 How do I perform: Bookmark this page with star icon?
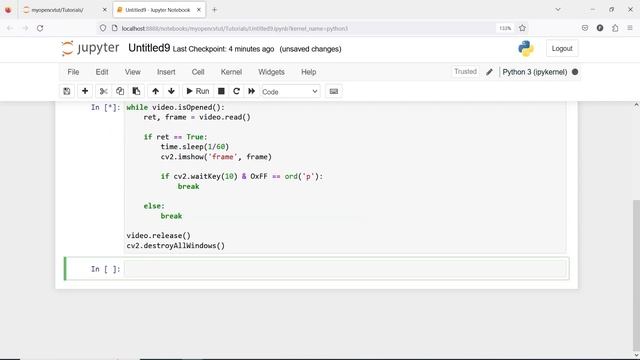pyautogui.click(x=522, y=28)
